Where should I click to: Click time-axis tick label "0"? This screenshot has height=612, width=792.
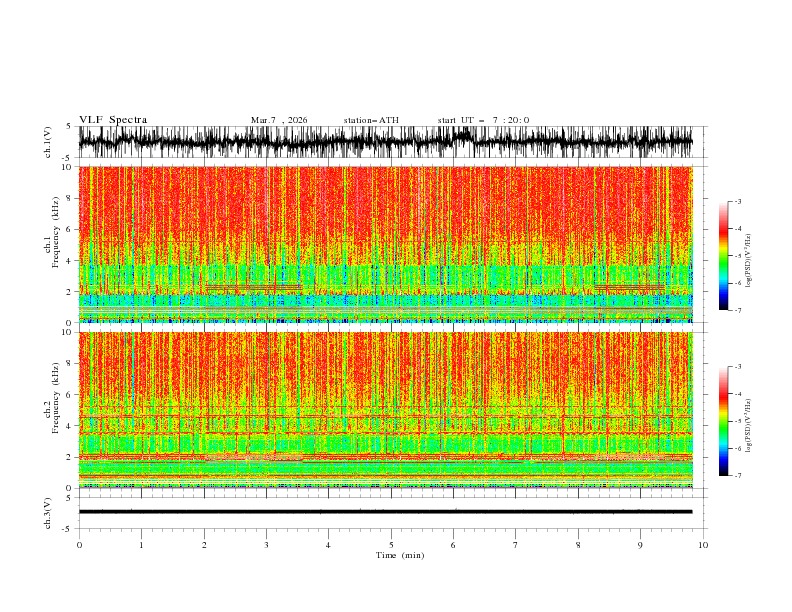pyautogui.click(x=79, y=545)
